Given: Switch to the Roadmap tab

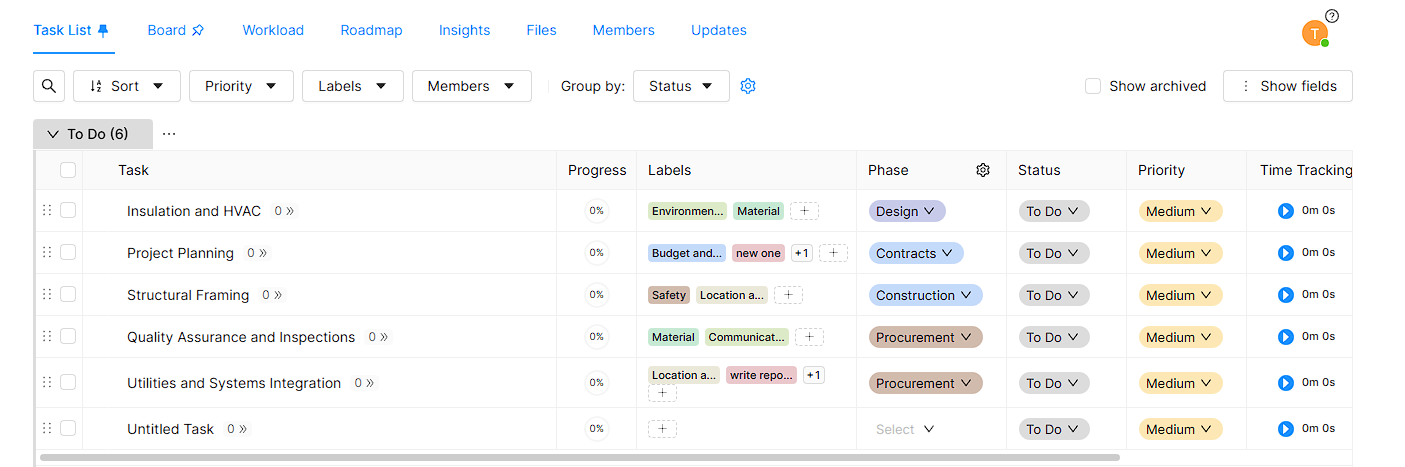Looking at the screenshot, I should tap(371, 30).
